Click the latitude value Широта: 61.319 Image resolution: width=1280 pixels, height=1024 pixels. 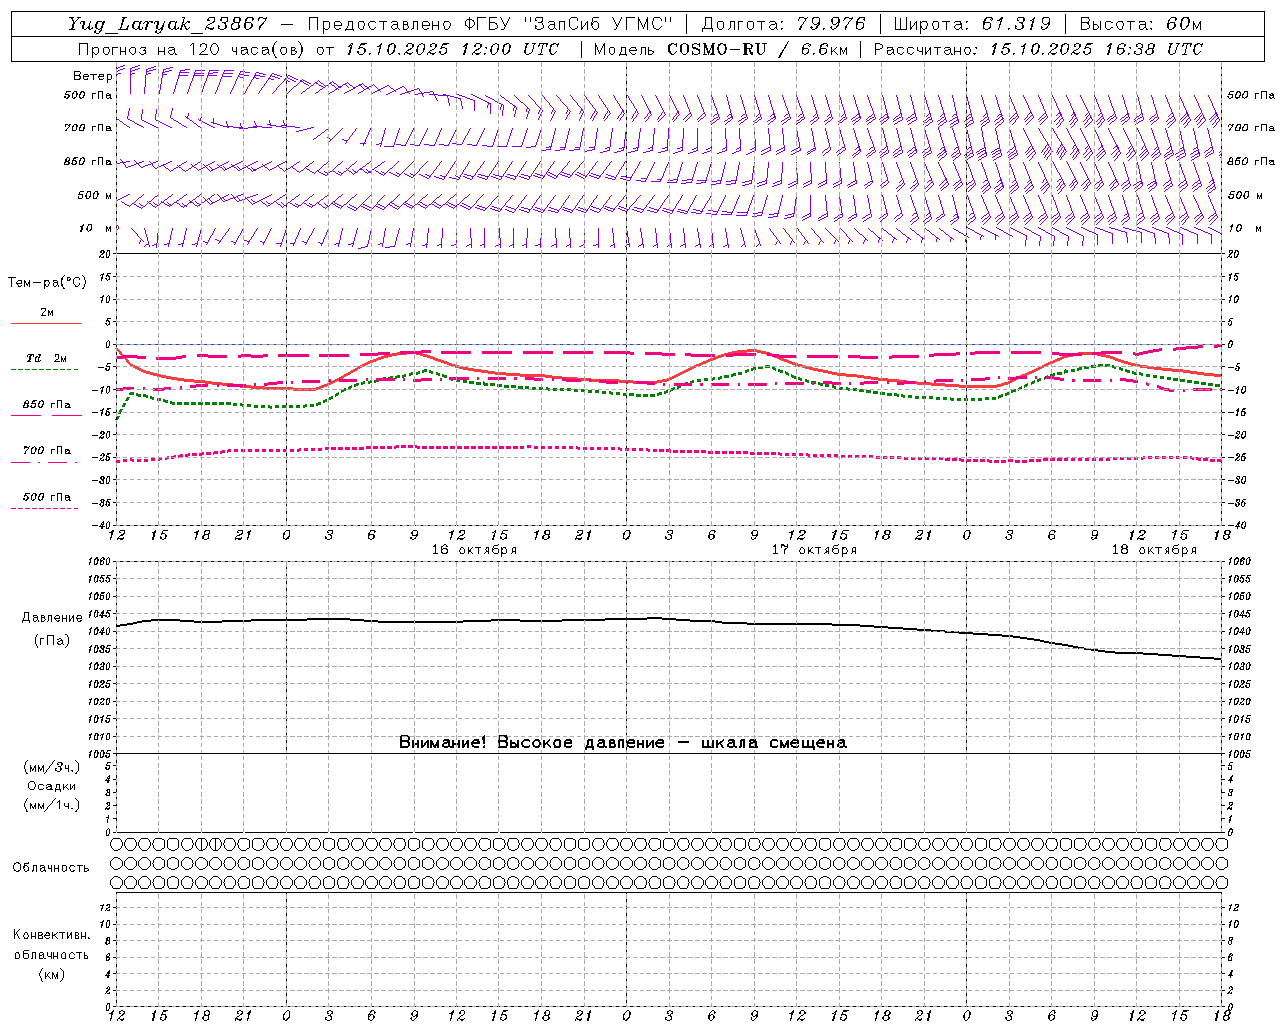[972, 24]
